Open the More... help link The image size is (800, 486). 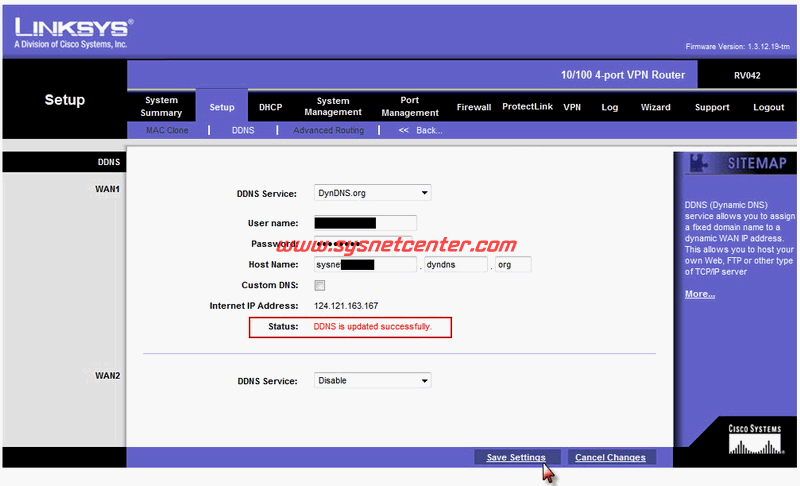(699, 294)
